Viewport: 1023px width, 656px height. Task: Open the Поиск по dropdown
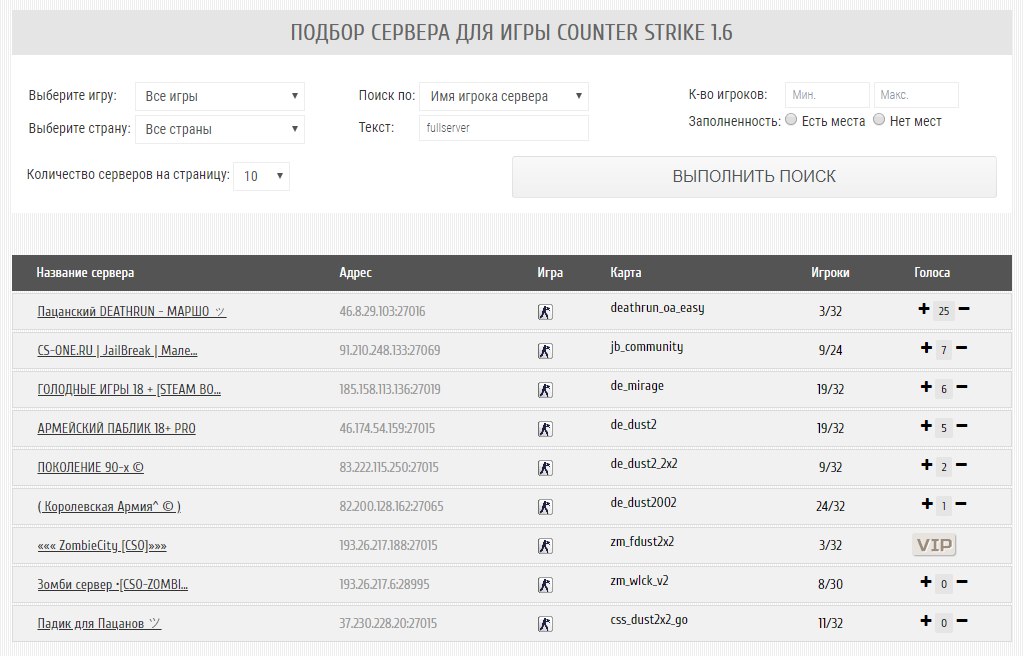[504, 96]
